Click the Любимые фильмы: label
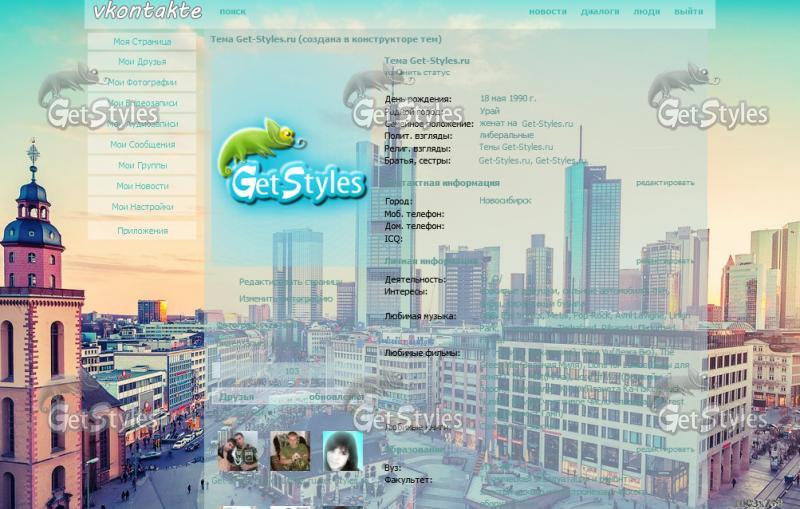This screenshot has width=800, height=509. [422, 353]
